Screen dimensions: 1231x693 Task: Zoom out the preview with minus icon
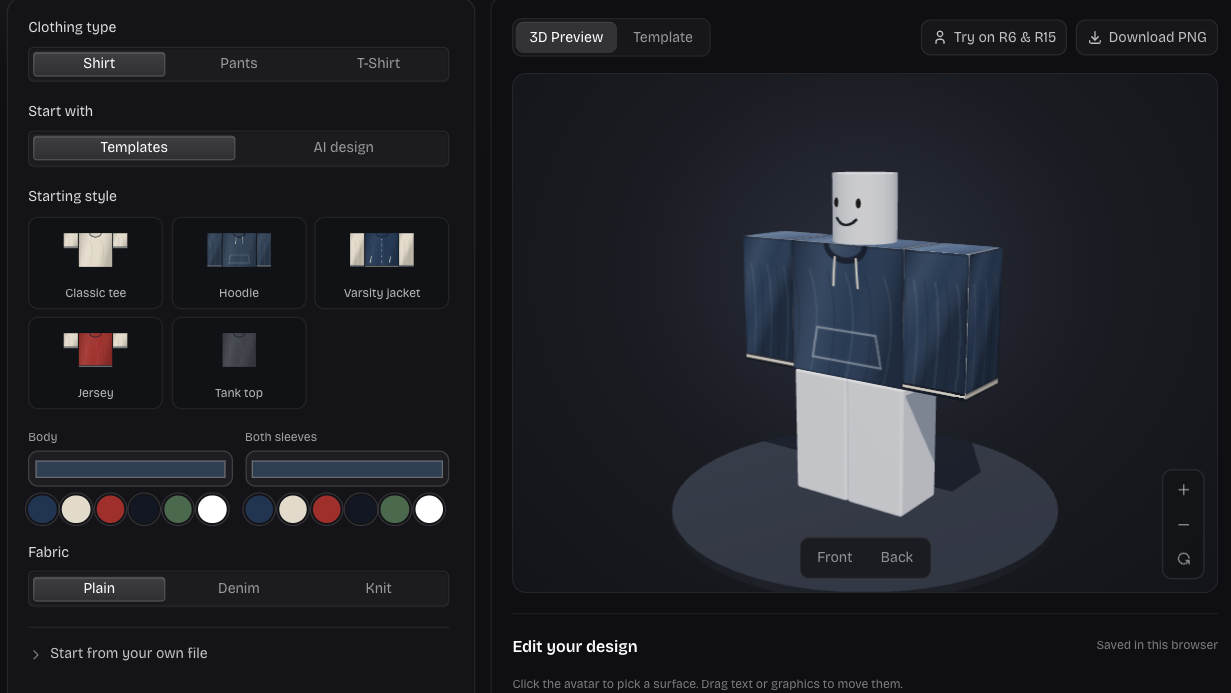tap(1184, 525)
